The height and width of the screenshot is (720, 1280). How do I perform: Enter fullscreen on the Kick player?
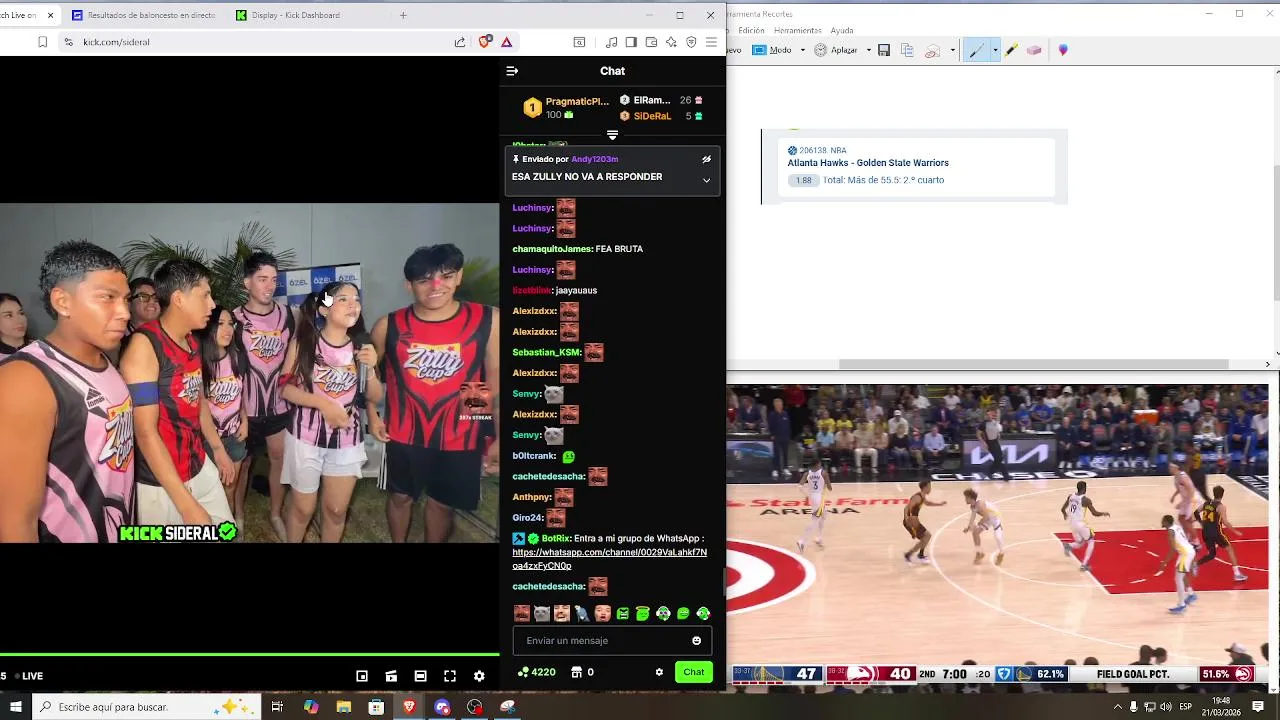pos(450,676)
